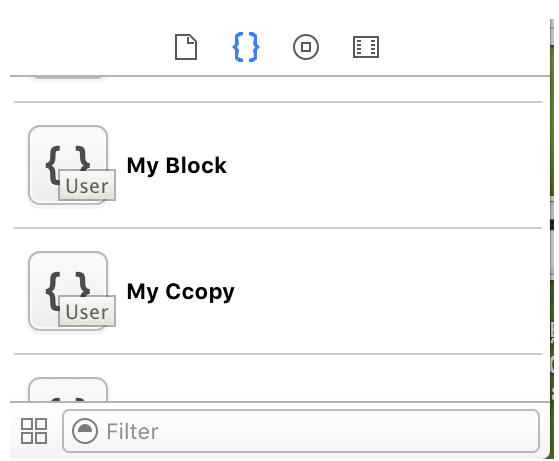Click the divider below library tab icons

[280, 76]
